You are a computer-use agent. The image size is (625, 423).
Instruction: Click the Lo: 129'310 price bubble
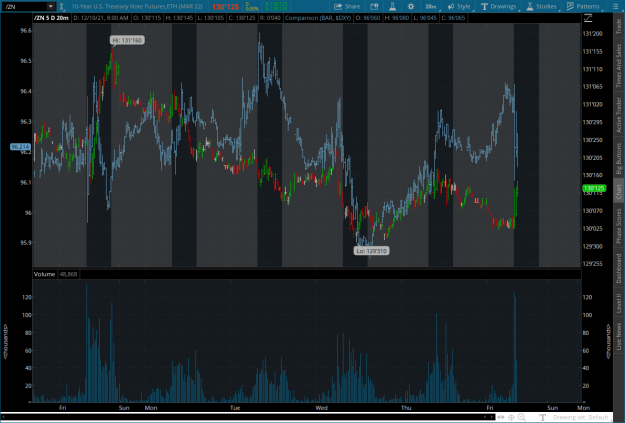click(x=371, y=251)
